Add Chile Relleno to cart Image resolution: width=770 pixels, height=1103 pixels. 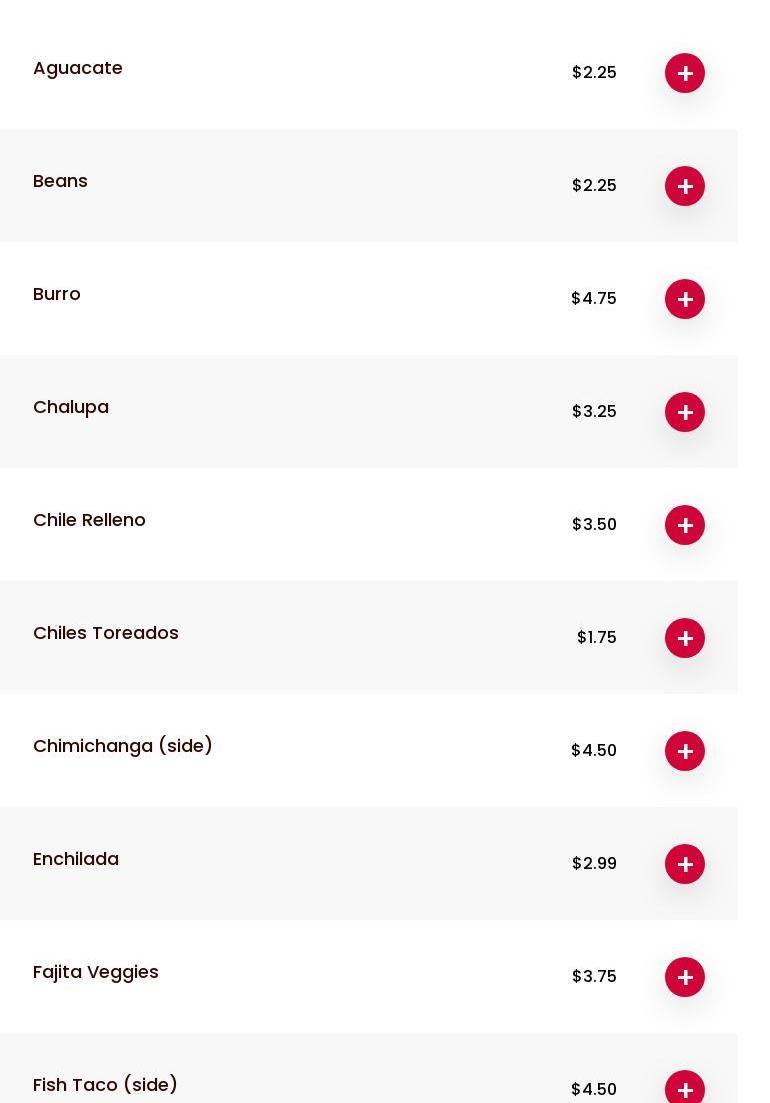(x=685, y=525)
